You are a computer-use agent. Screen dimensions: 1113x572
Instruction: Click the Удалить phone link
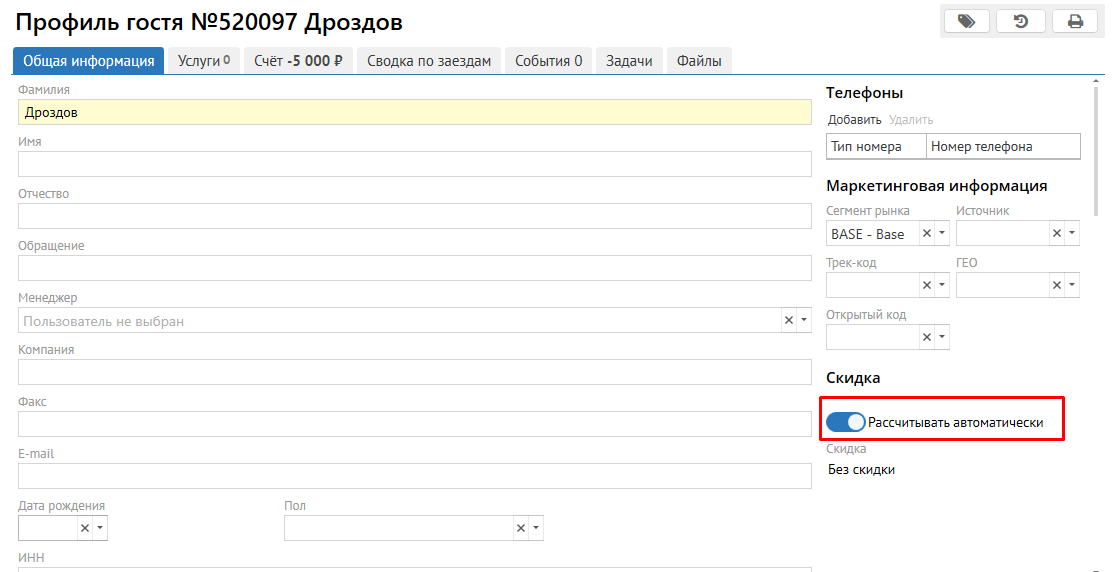pos(911,120)
